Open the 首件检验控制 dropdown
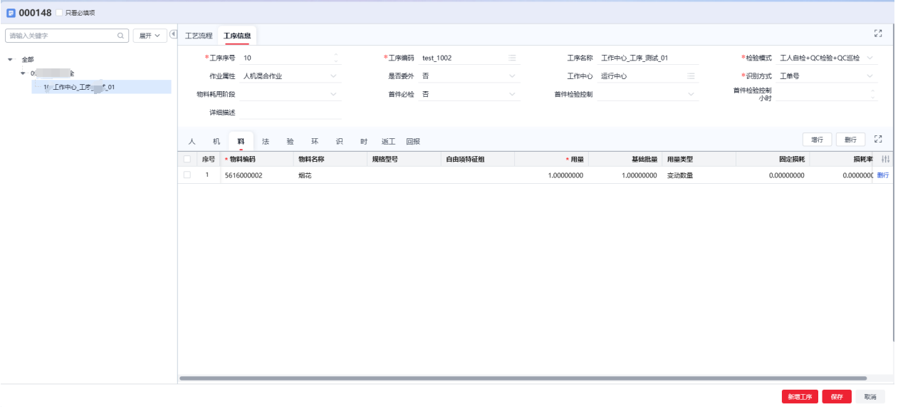 coord(648,94)
